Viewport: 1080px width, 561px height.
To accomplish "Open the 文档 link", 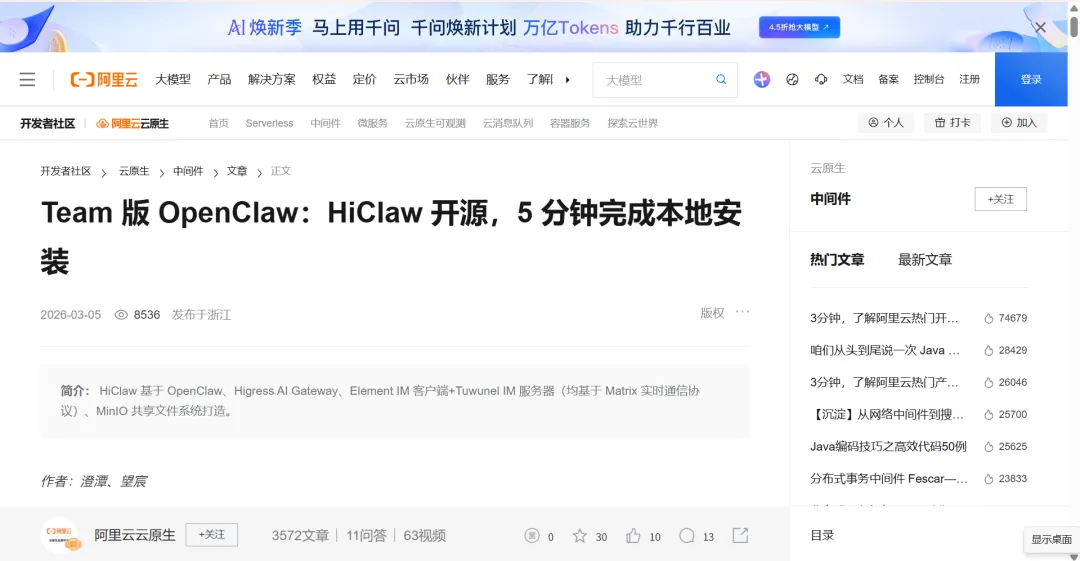I will tap(853, 79).
